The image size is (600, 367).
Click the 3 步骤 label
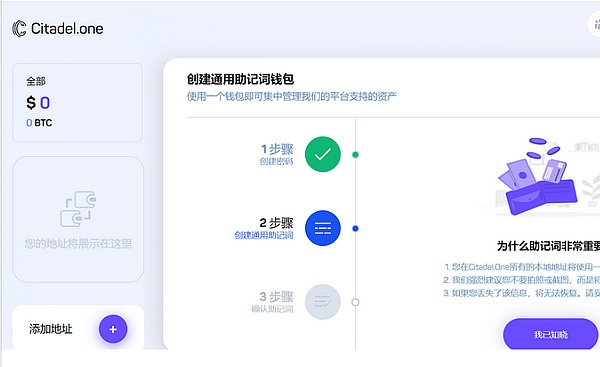(x=276, y=297)
